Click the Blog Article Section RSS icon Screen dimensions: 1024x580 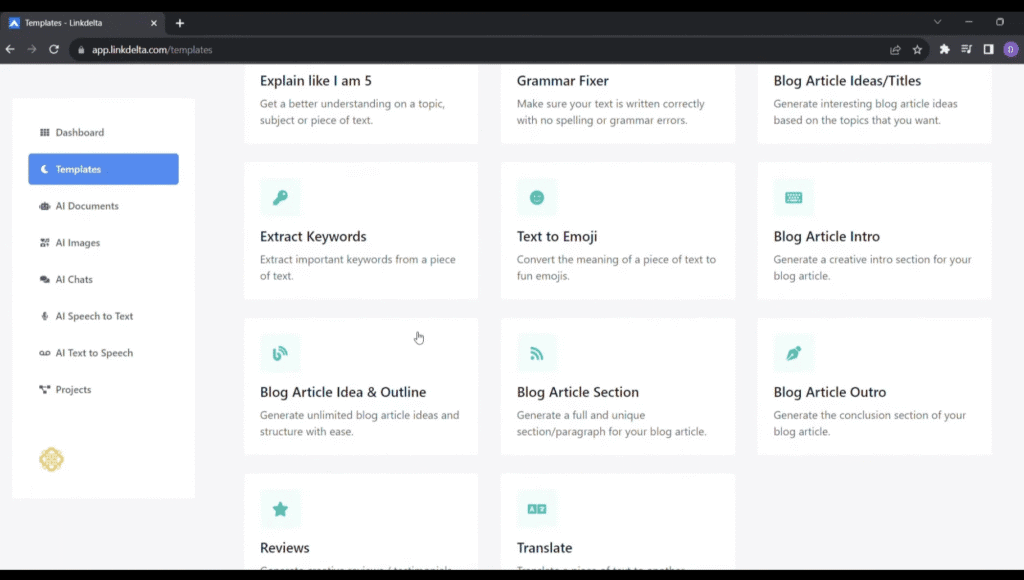[x=537, y=353]
